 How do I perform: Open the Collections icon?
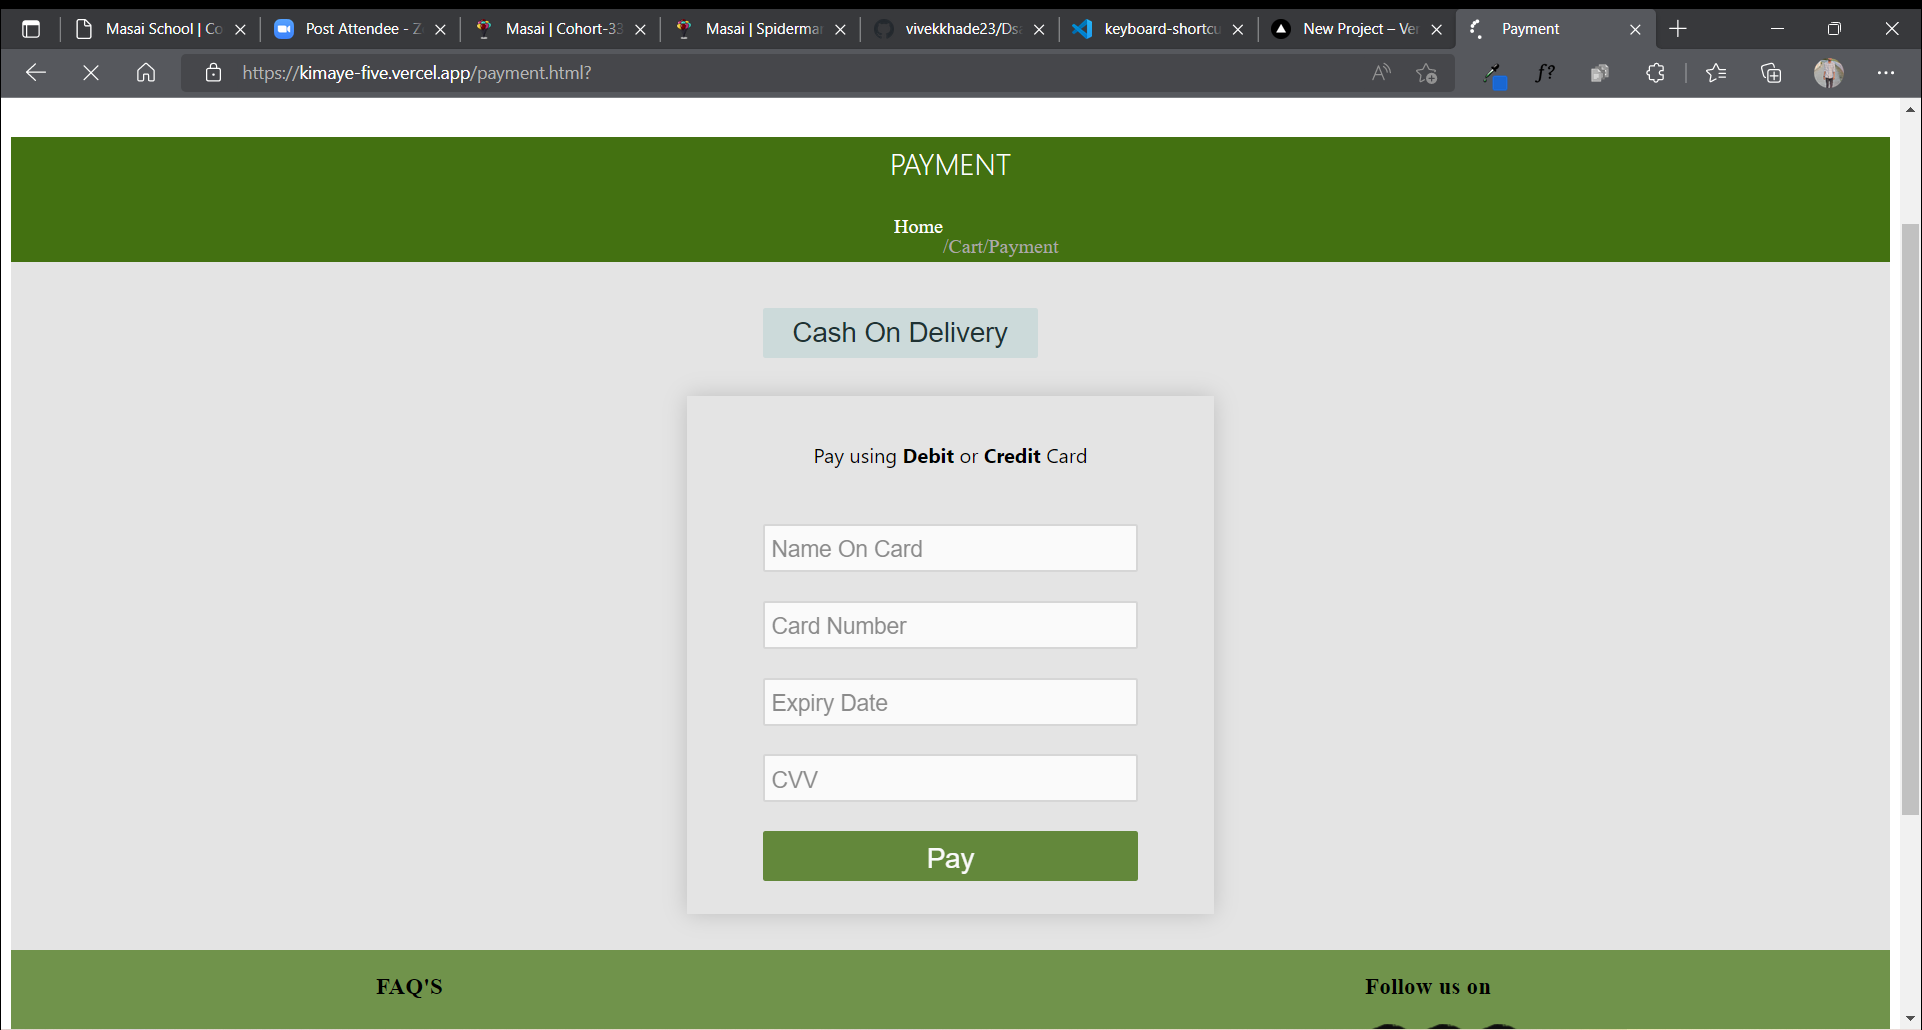pos(1771,73)
